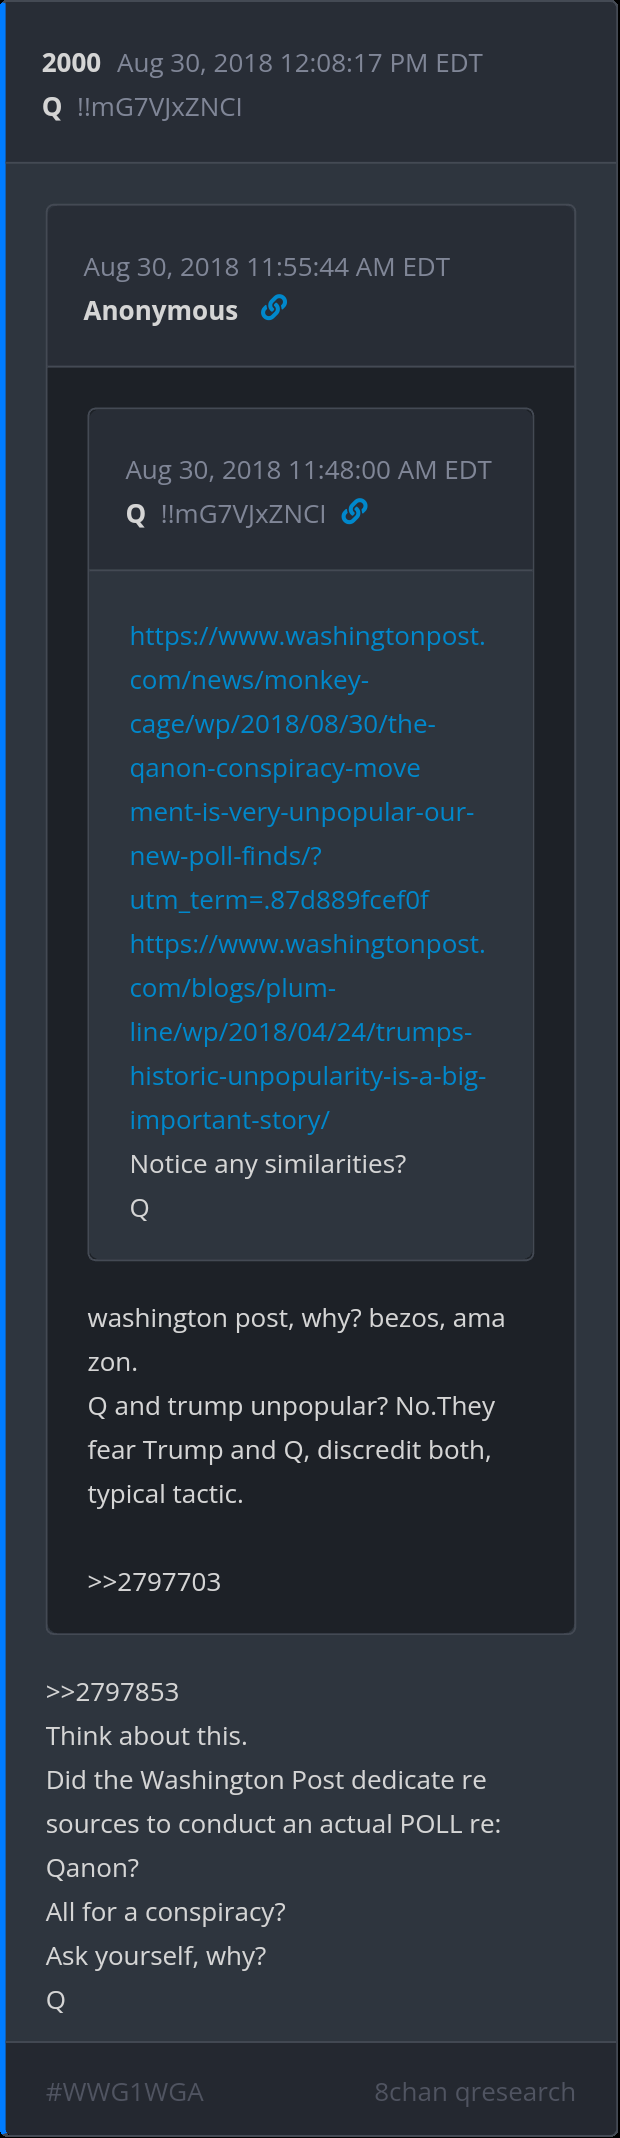The height and width of the screenshot is (2138, 620).
Task: Click the !!mG7VJxZNCI tripcode in top header
Action: click(x=159, y=108)
